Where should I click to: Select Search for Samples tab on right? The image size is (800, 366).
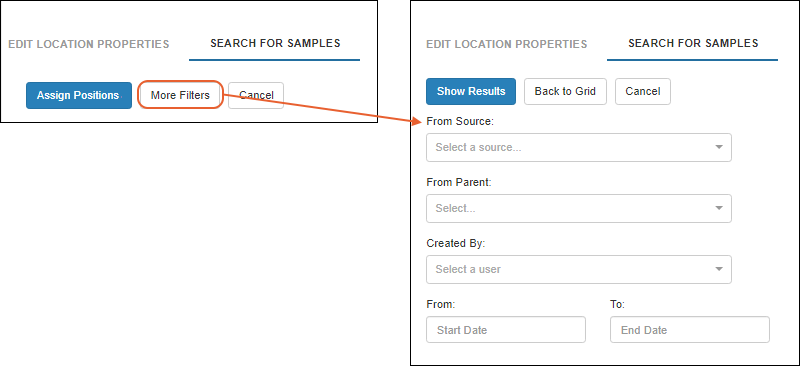693,43
